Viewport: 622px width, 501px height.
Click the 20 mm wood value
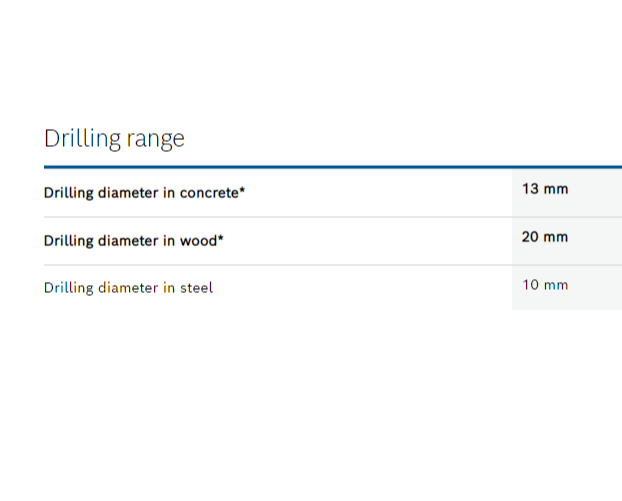[x=545, y=237]
